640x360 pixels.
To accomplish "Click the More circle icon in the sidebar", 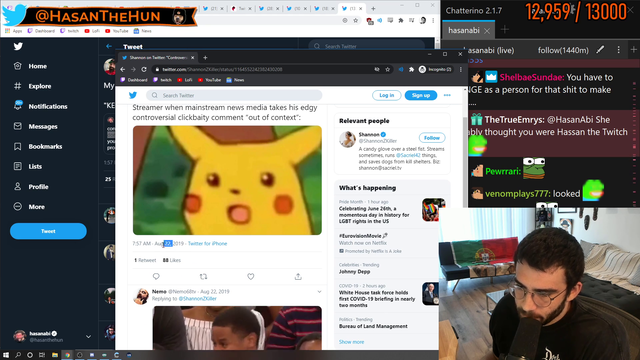I will pyautogui.click(x=18, y=207).
